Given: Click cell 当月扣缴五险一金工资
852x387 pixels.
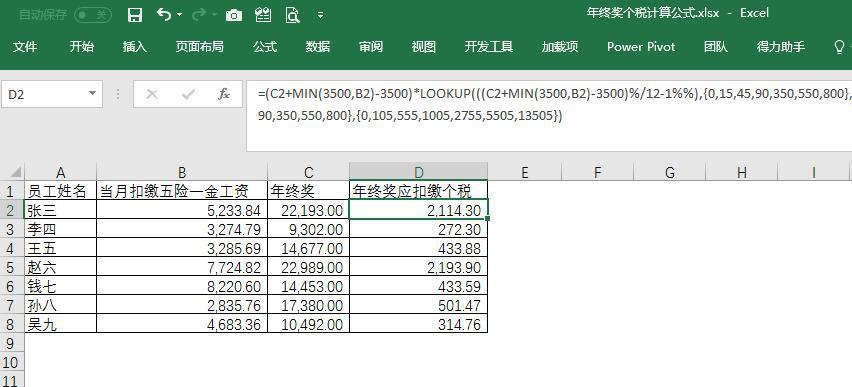Looking at the screenshot, I should (182, 191).
